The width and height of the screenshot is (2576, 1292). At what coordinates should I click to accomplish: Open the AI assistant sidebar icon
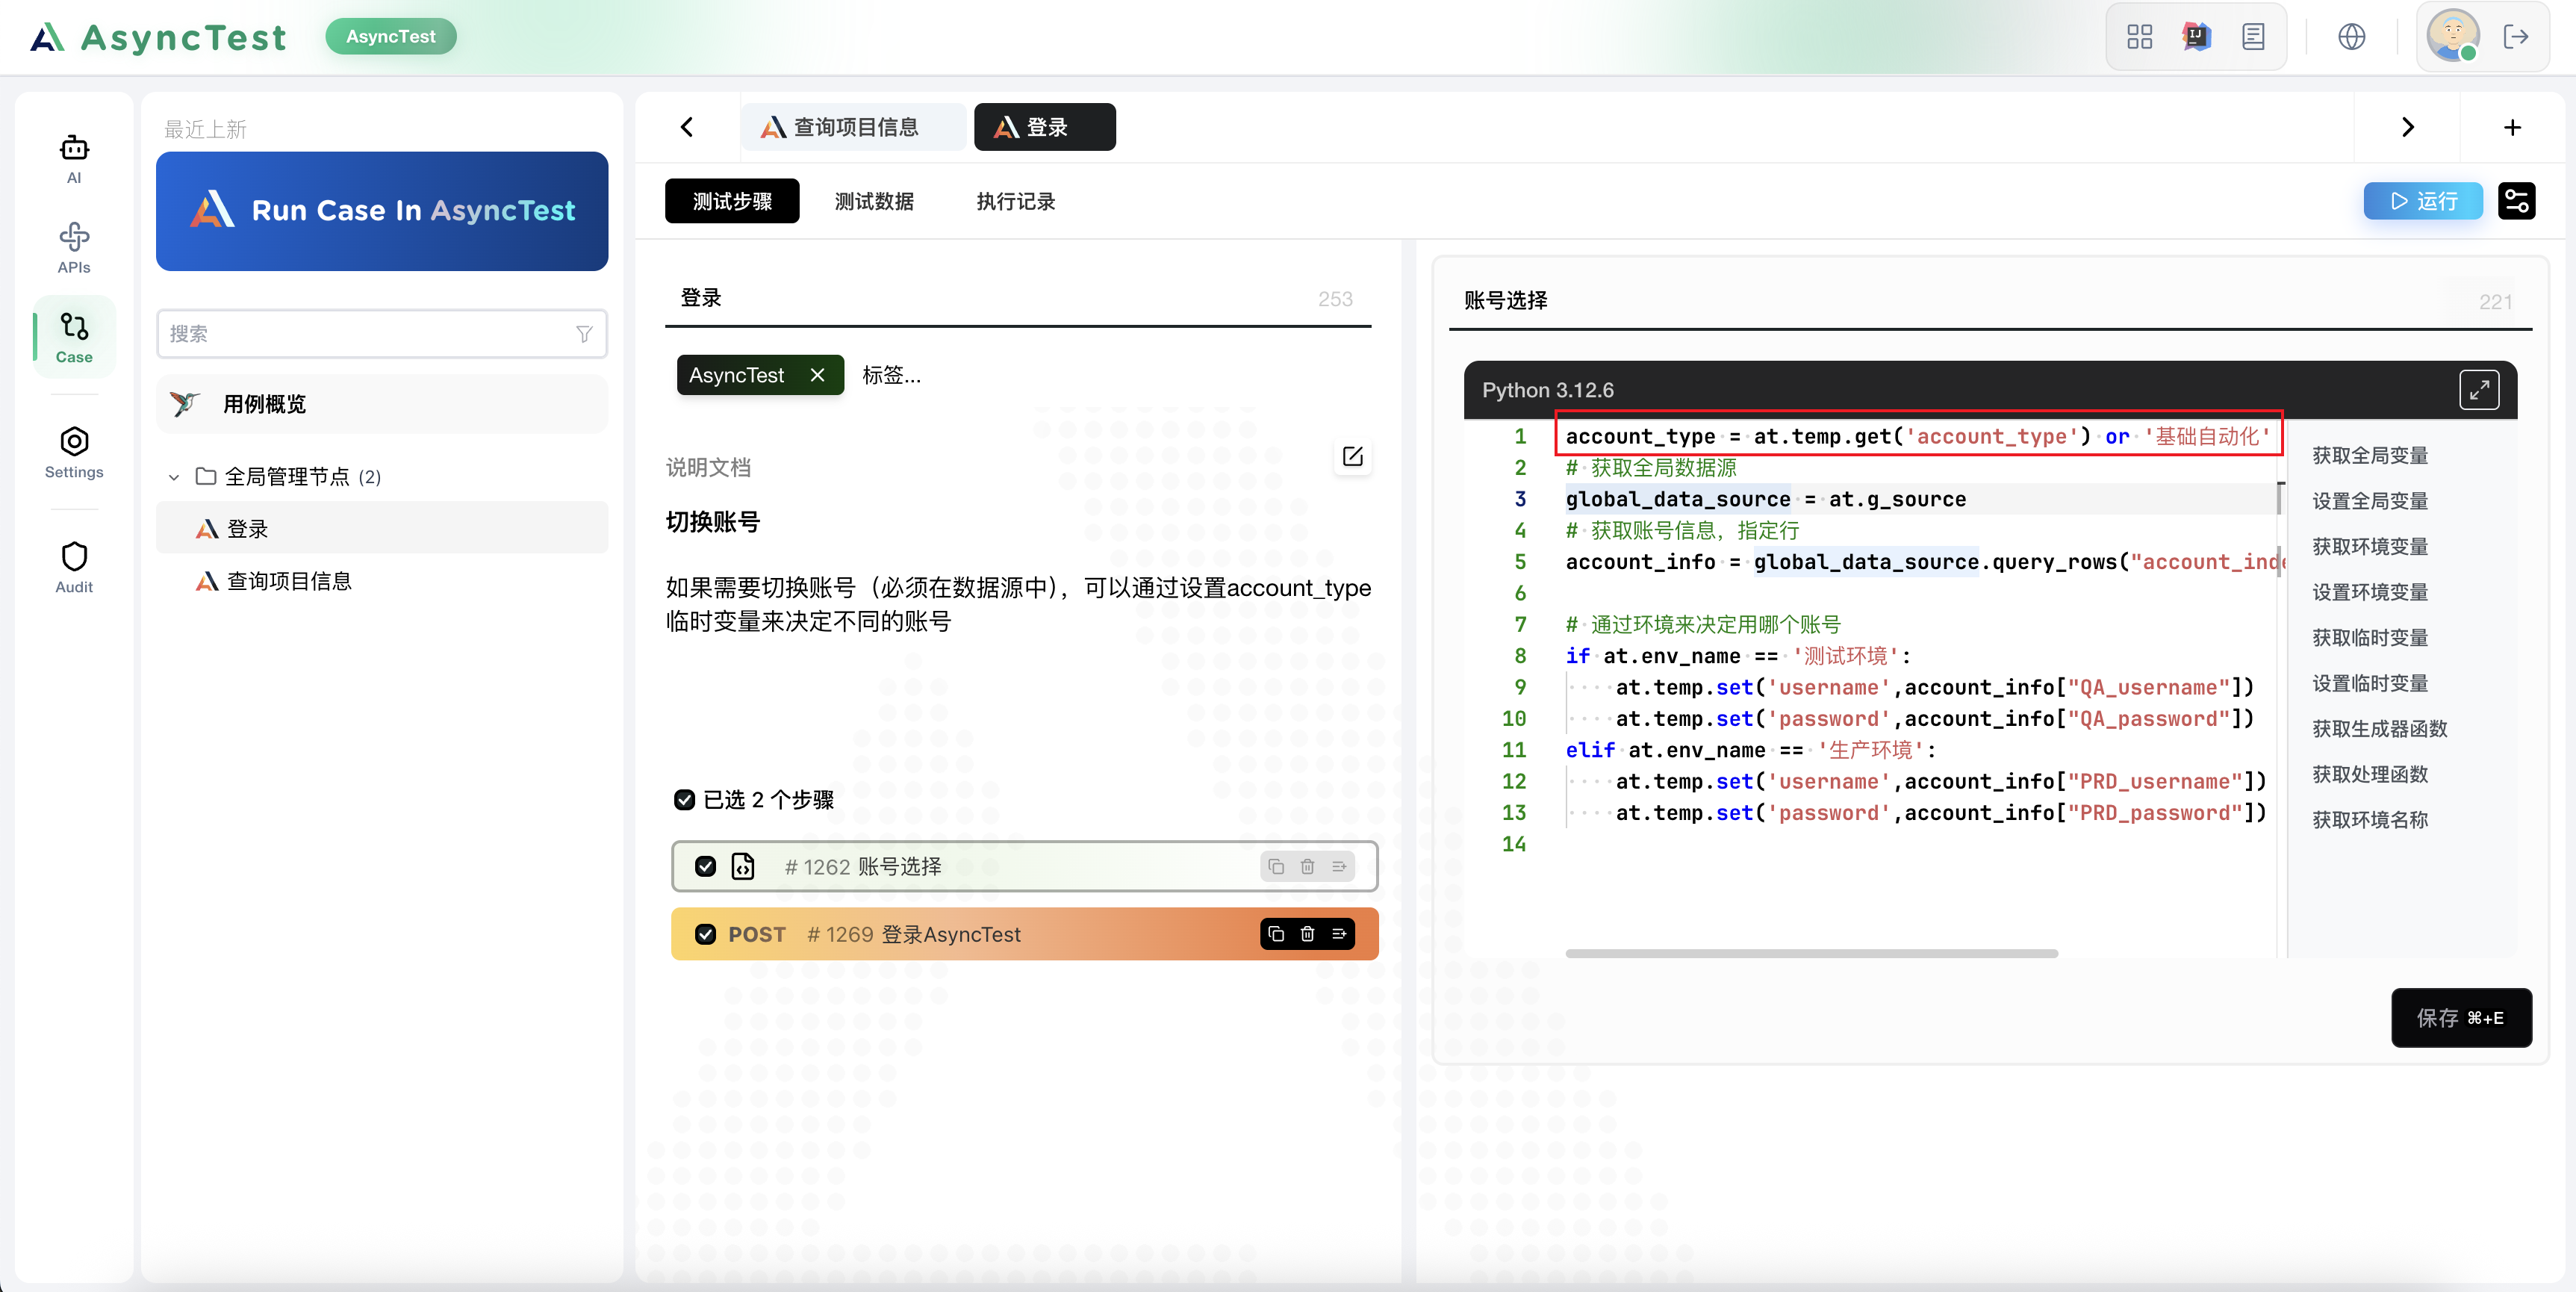point(74,158)
